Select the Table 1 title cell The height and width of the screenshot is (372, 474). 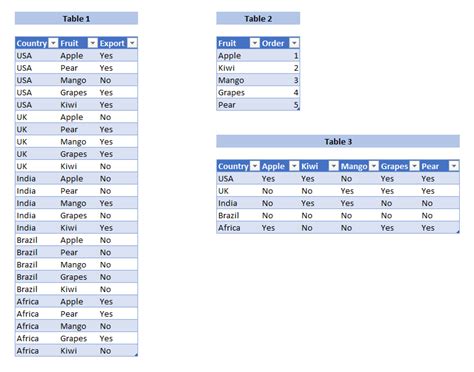pyautogui.click(x=76, y=19)
